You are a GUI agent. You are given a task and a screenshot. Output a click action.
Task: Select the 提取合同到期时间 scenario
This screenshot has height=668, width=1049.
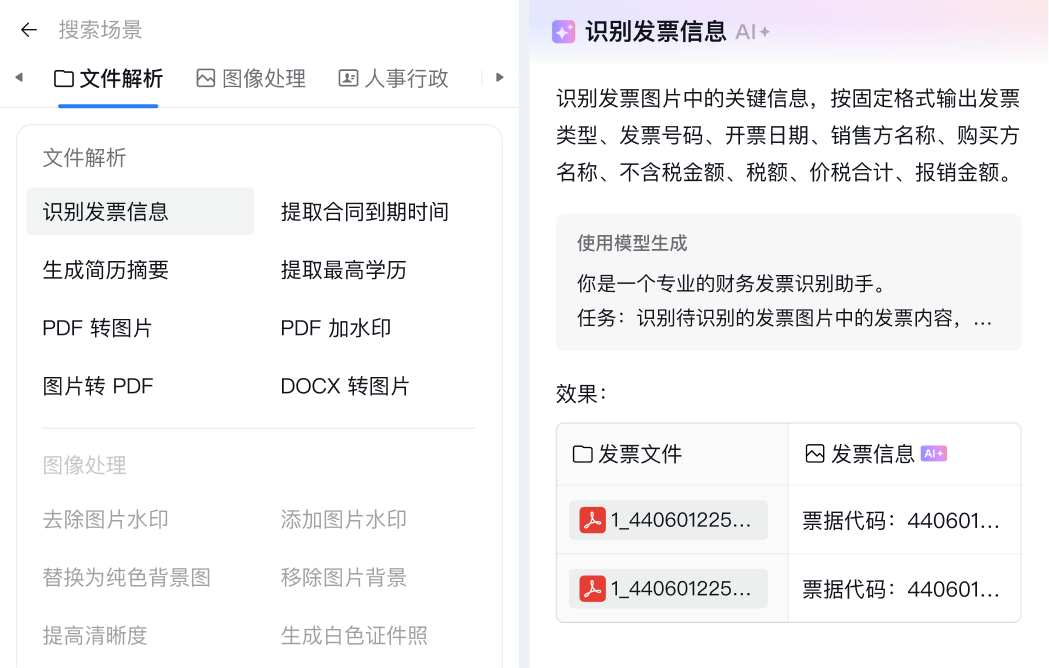[365, 212]
